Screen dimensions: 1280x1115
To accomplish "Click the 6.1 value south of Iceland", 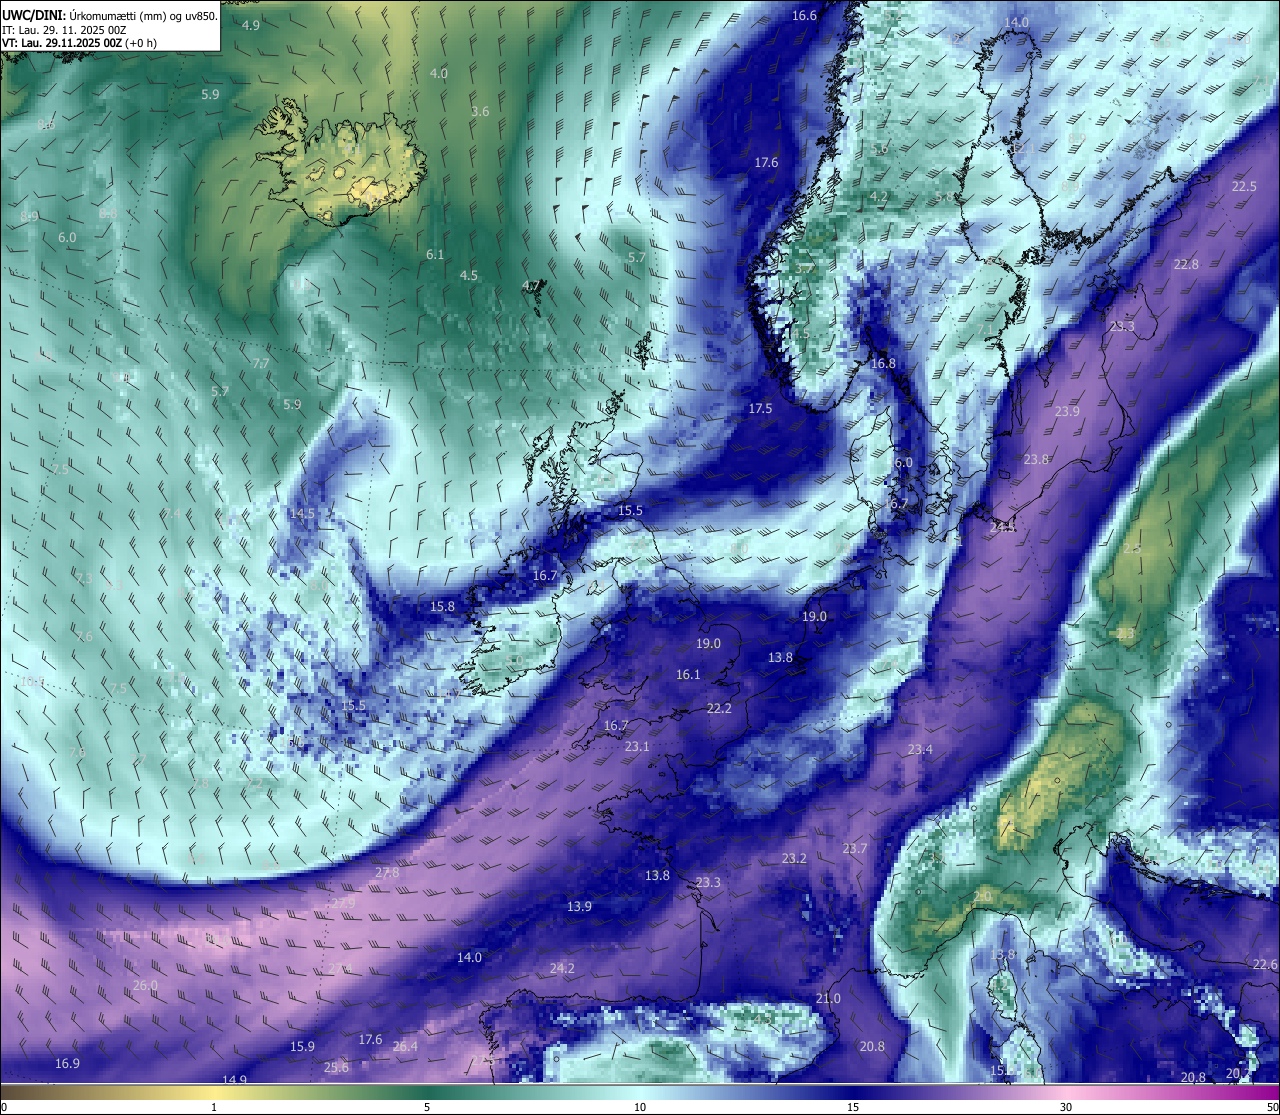I will point(435,255).
